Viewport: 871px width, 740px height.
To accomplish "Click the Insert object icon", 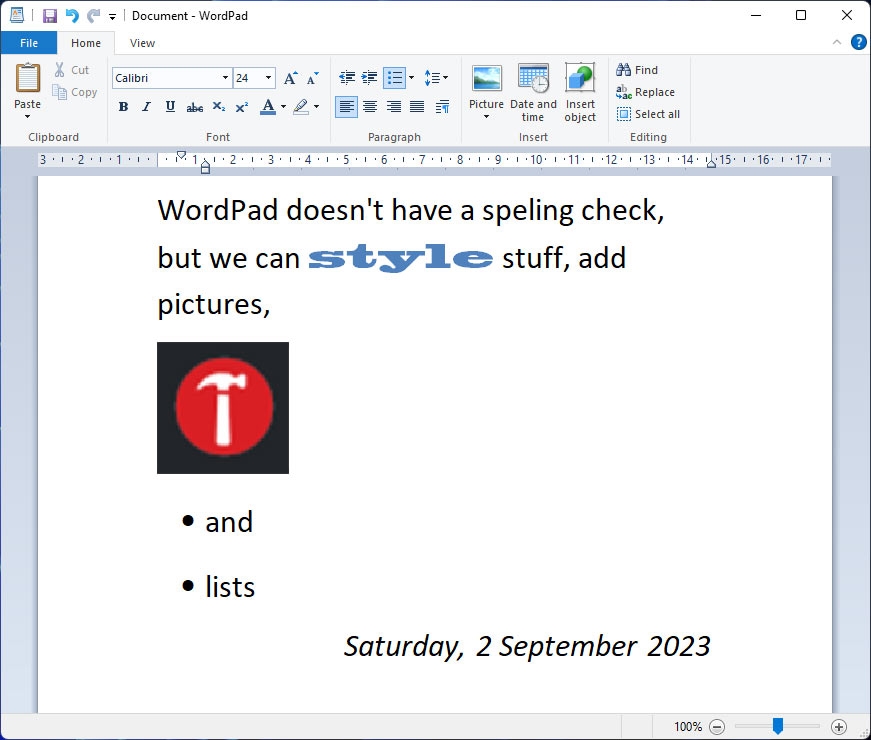I will pos(580,79).
